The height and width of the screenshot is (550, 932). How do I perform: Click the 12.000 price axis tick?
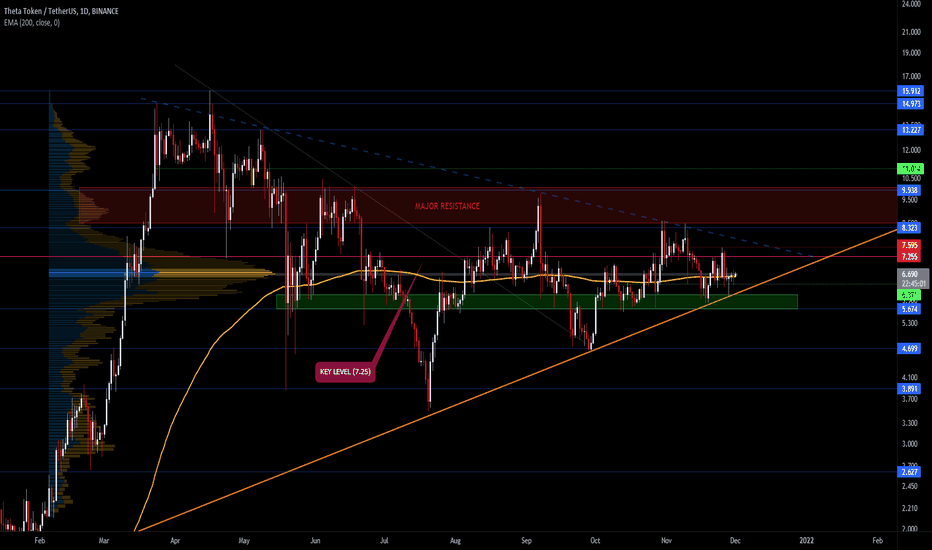911,150
